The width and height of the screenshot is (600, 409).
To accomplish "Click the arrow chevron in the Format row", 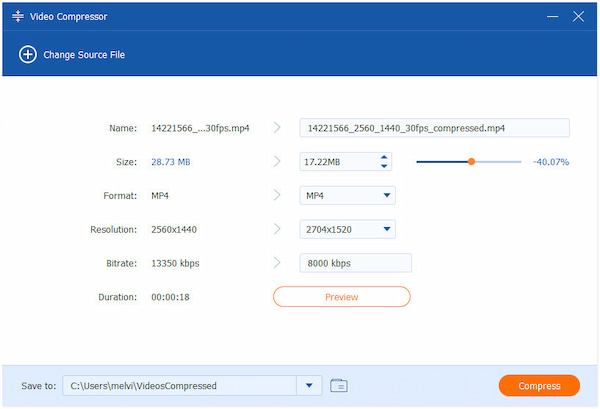I will [x=277, y=195].
